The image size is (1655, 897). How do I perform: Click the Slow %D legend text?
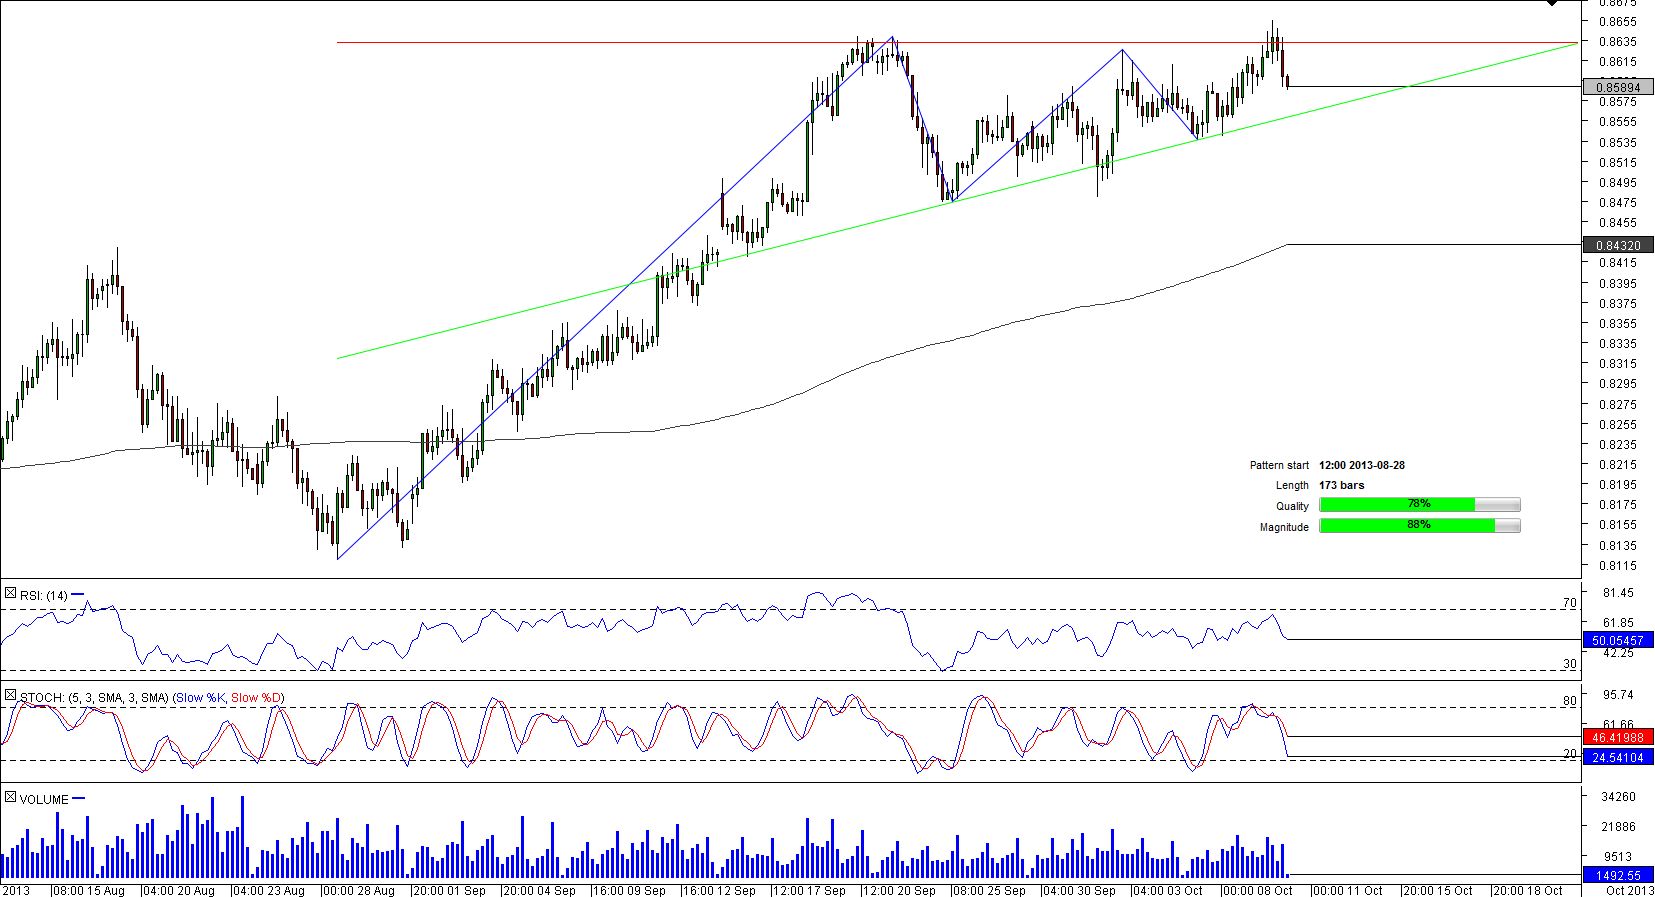point(256,698)
